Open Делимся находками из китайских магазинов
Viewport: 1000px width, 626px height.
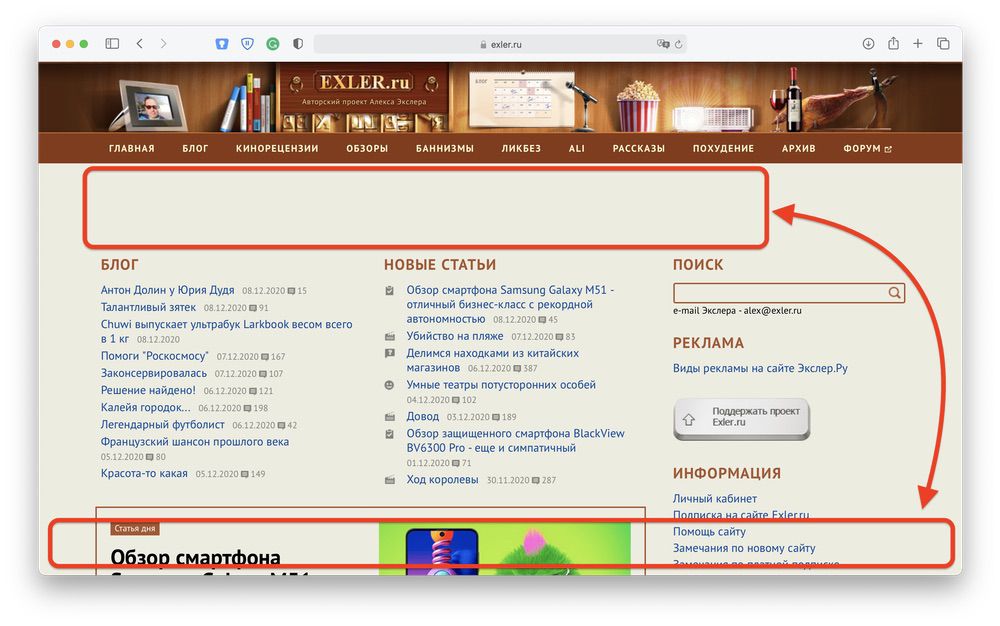[x=492, y=360]
